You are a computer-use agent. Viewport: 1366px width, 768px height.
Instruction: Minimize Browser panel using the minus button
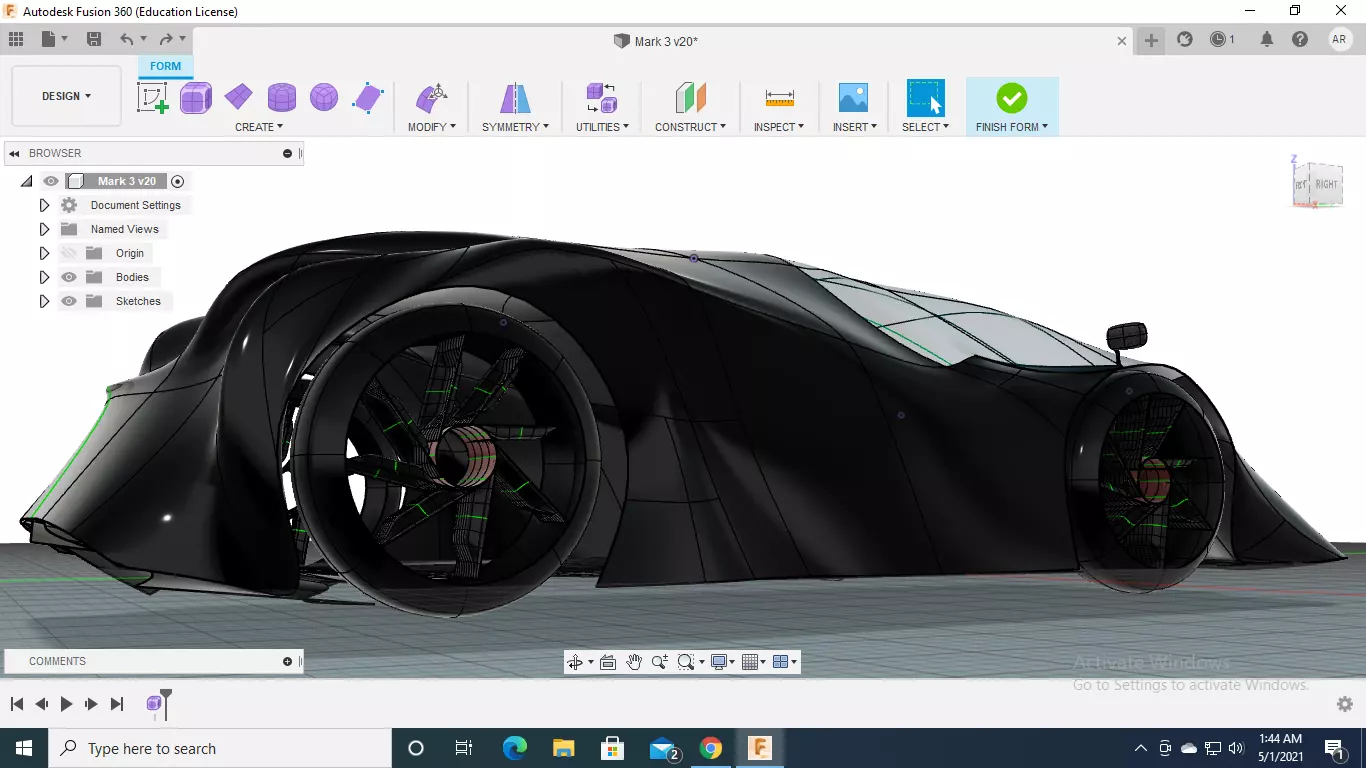(288, 153)
